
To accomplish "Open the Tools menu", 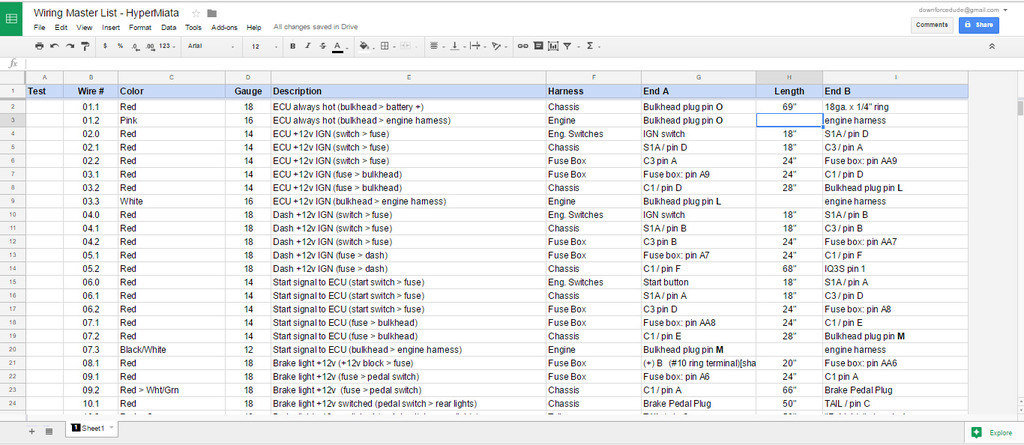I will [x=193, y=27].
